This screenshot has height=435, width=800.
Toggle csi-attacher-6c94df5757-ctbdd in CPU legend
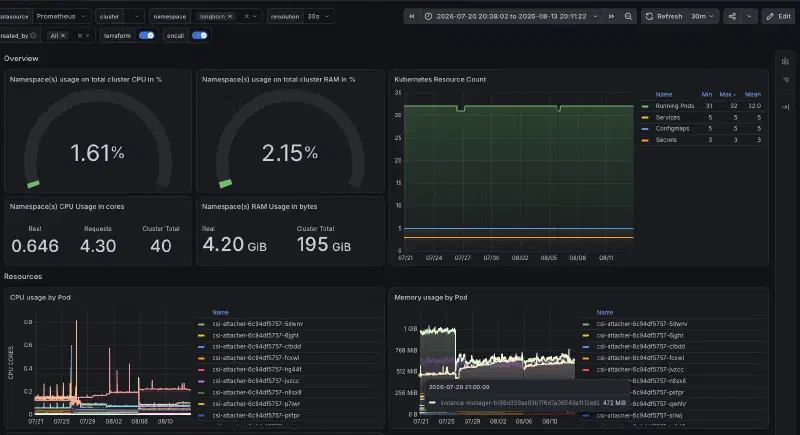pyautogui.click(x=257, y=346)
